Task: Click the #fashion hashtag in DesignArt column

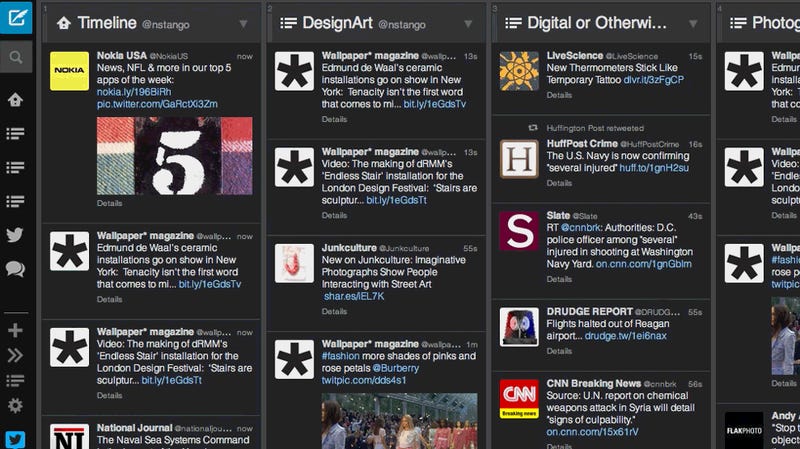Action: tap(340, 356)
